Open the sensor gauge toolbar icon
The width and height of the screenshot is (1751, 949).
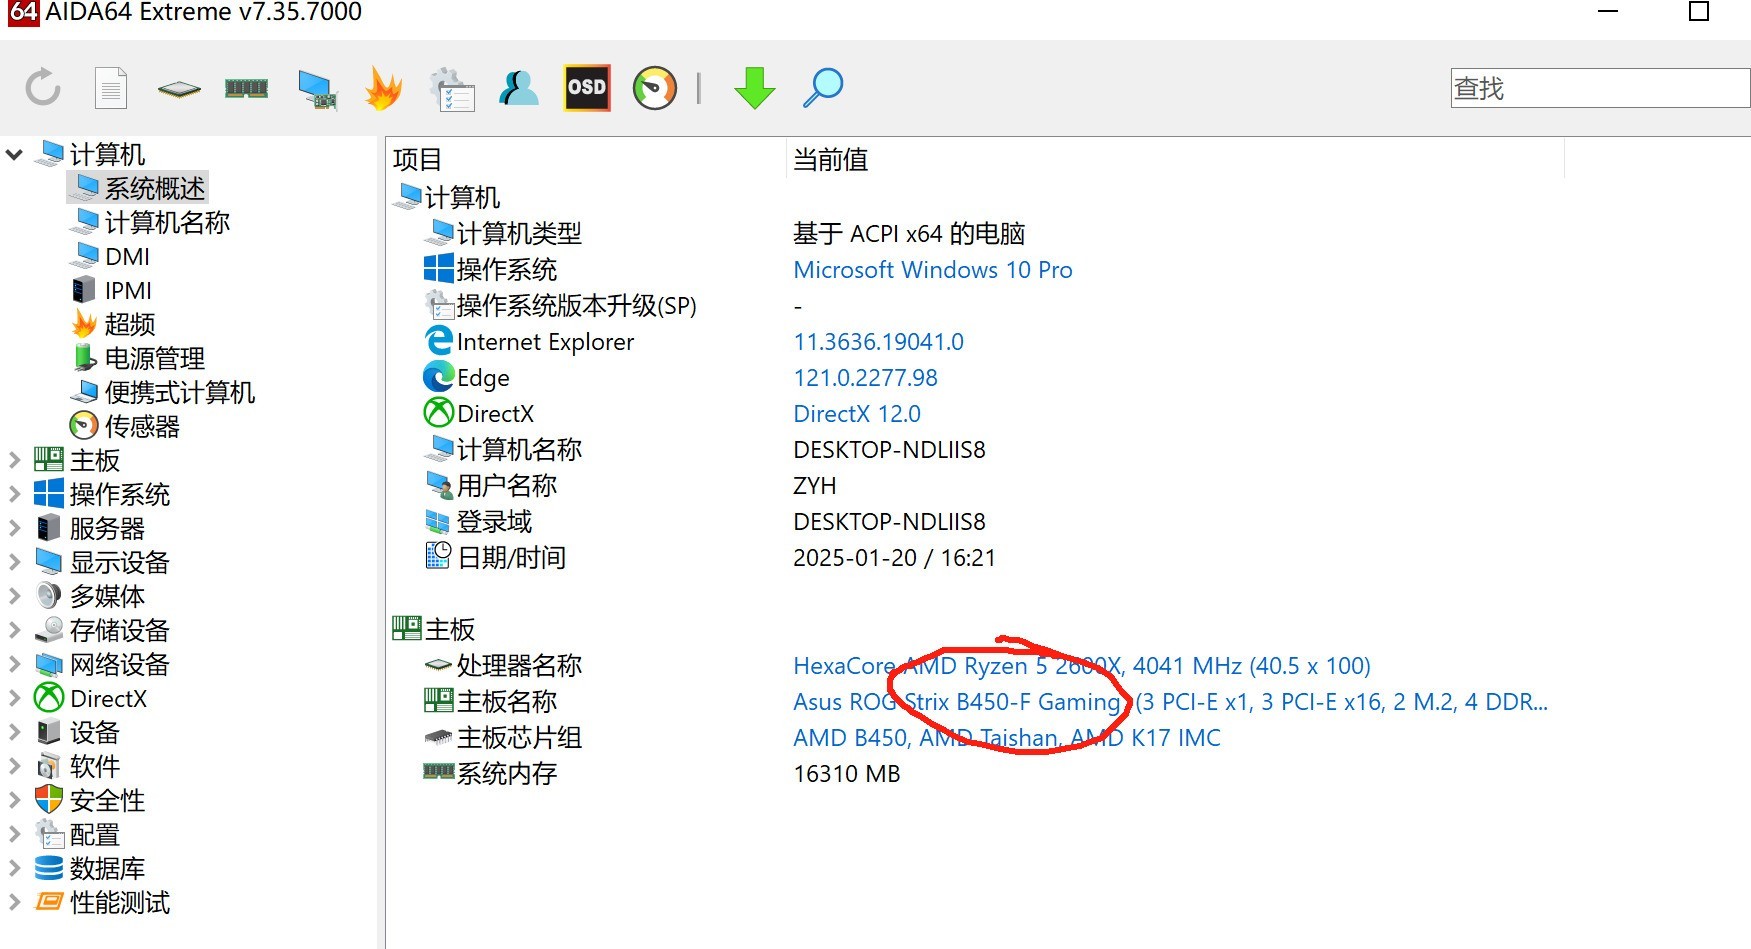pos(655,88)
